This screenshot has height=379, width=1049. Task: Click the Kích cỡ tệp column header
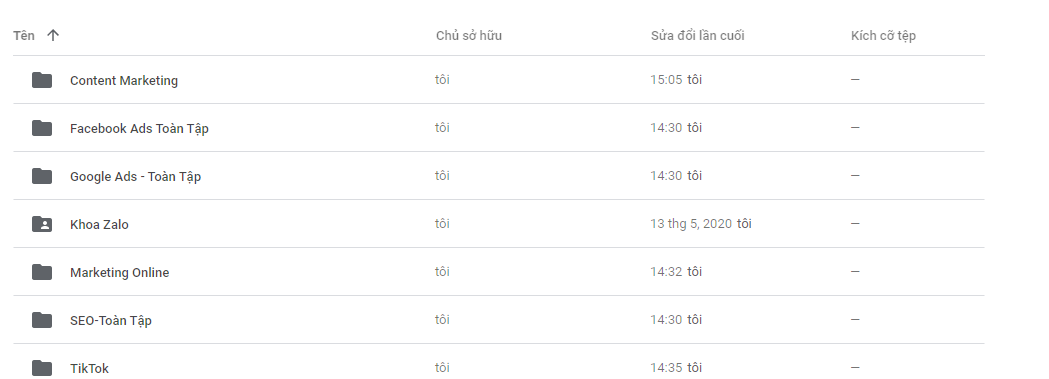[883, 36]
